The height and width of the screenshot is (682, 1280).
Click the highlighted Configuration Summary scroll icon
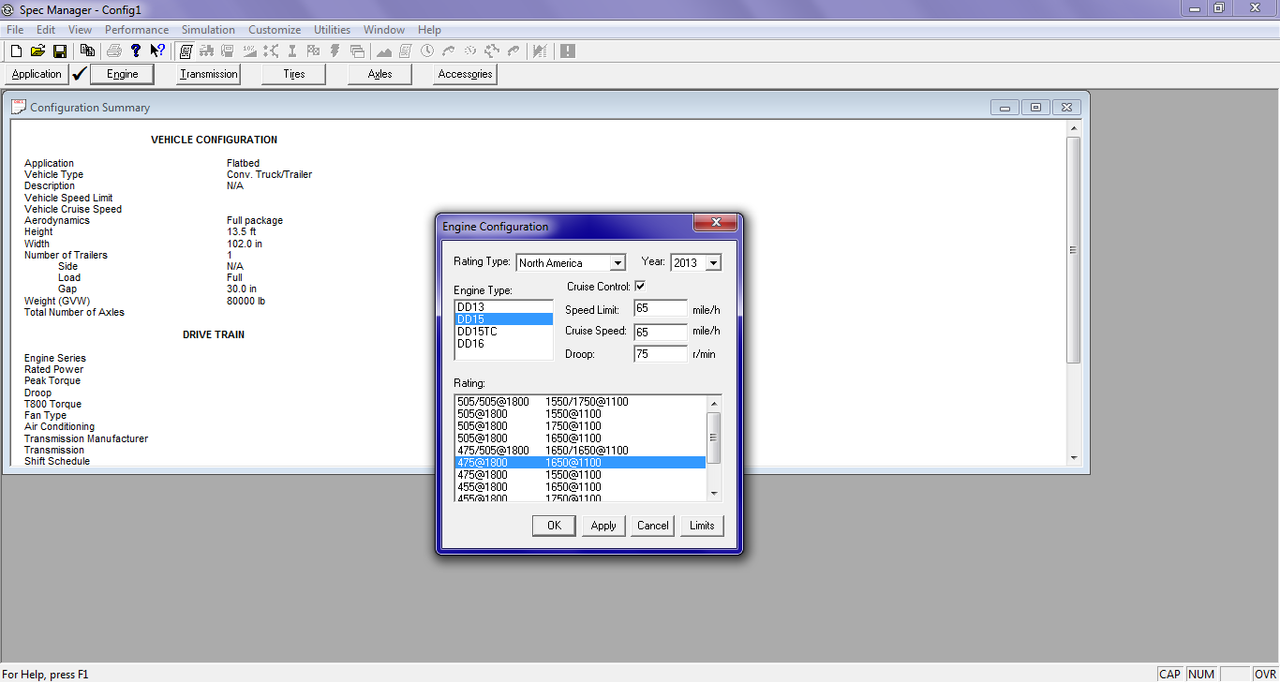tap(186, 51)
